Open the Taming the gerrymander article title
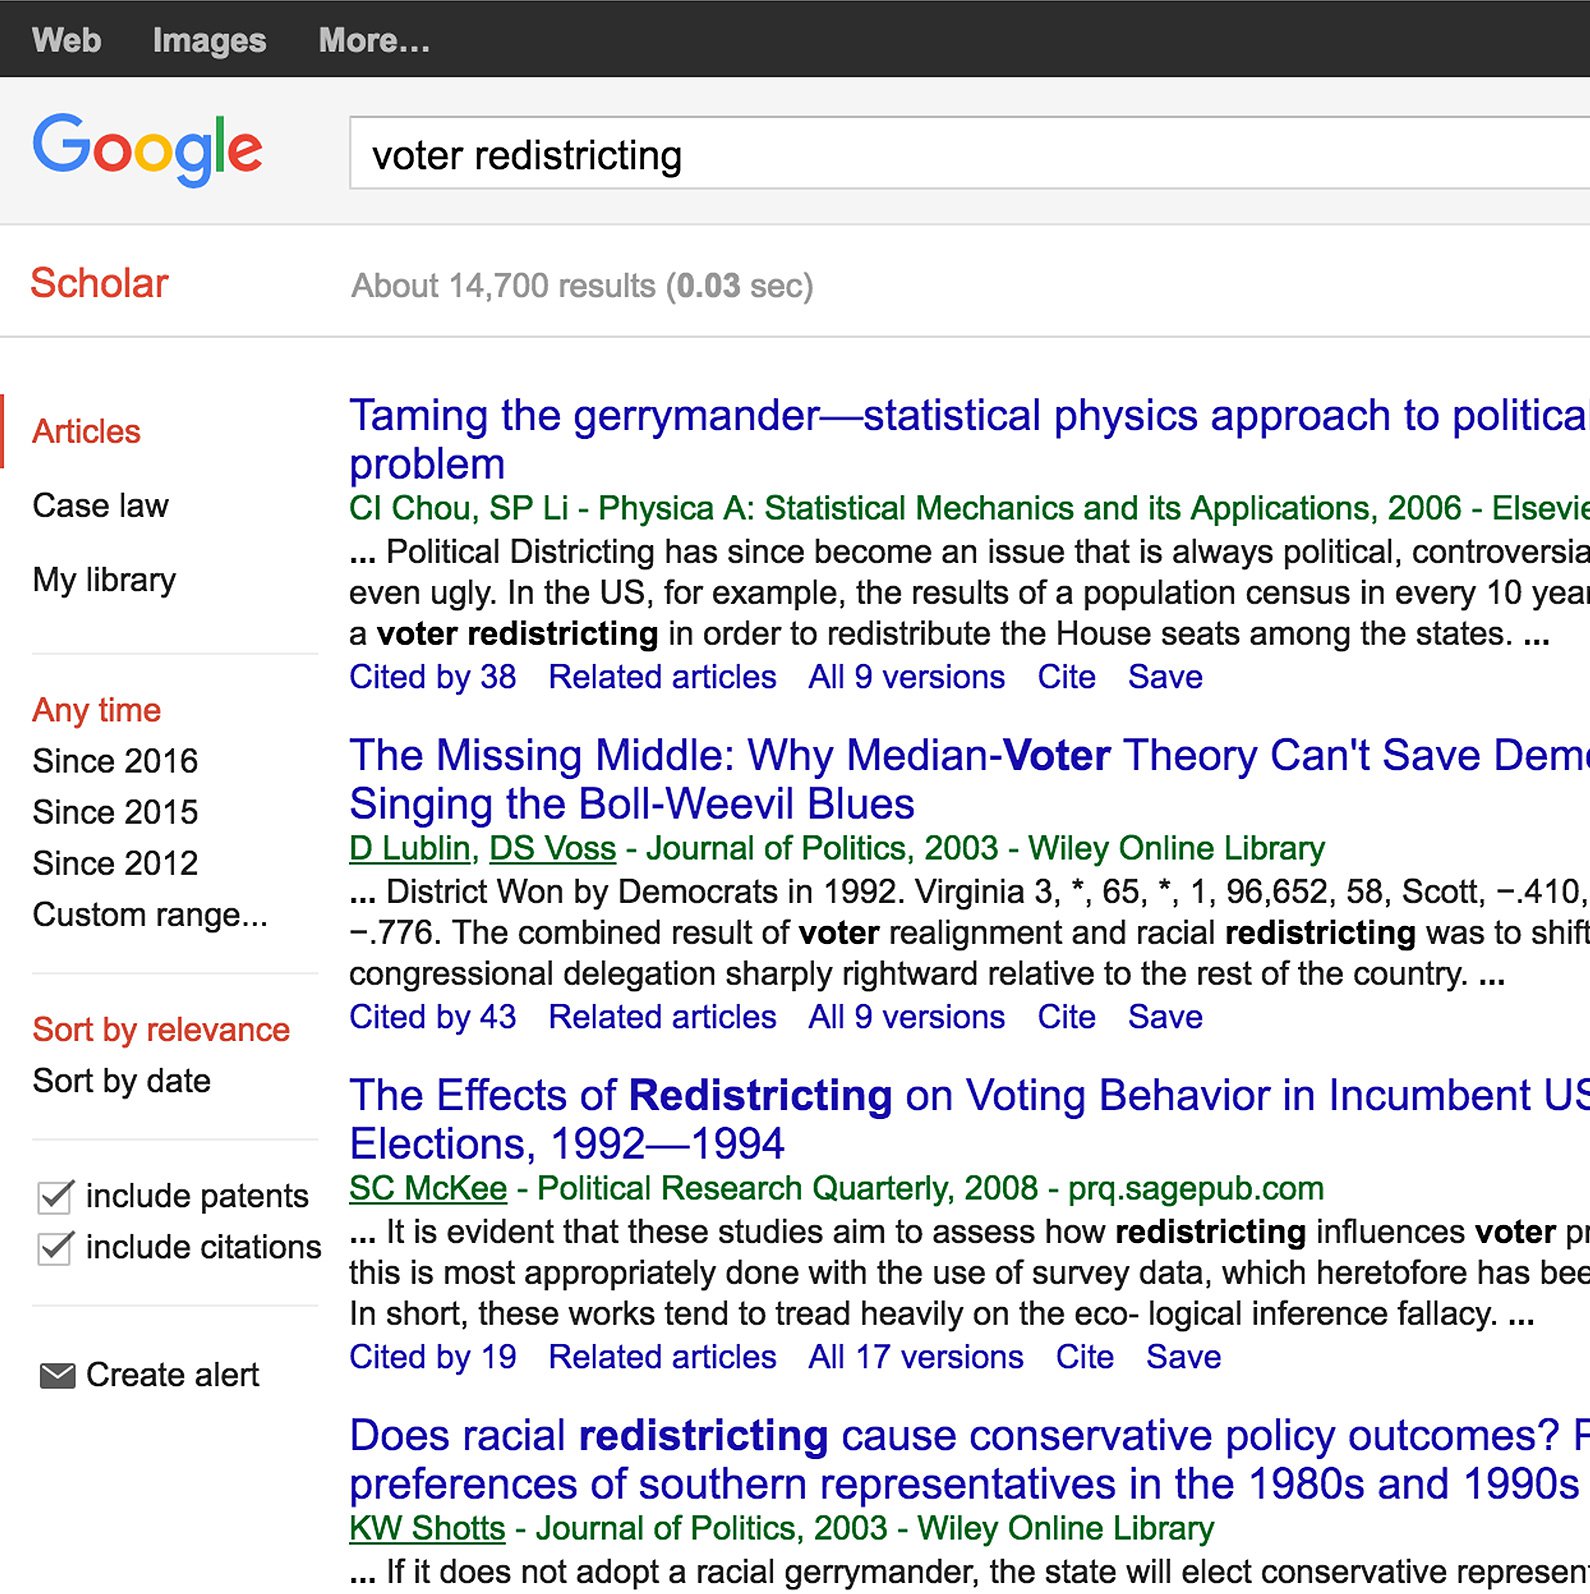This screenshot has height=1594, width=1590. pos(969,439)
